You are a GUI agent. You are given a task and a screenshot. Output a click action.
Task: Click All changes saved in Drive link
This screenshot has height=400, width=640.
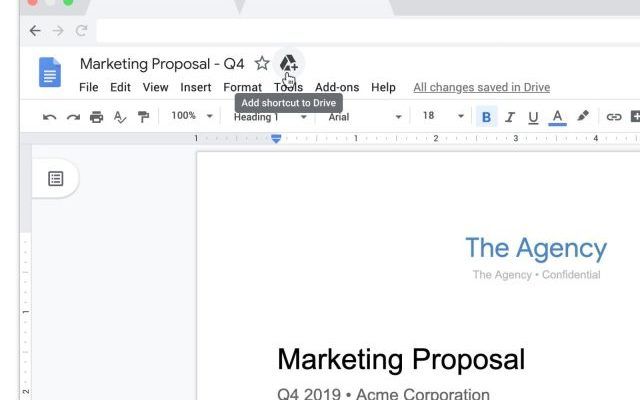[481, 87]
